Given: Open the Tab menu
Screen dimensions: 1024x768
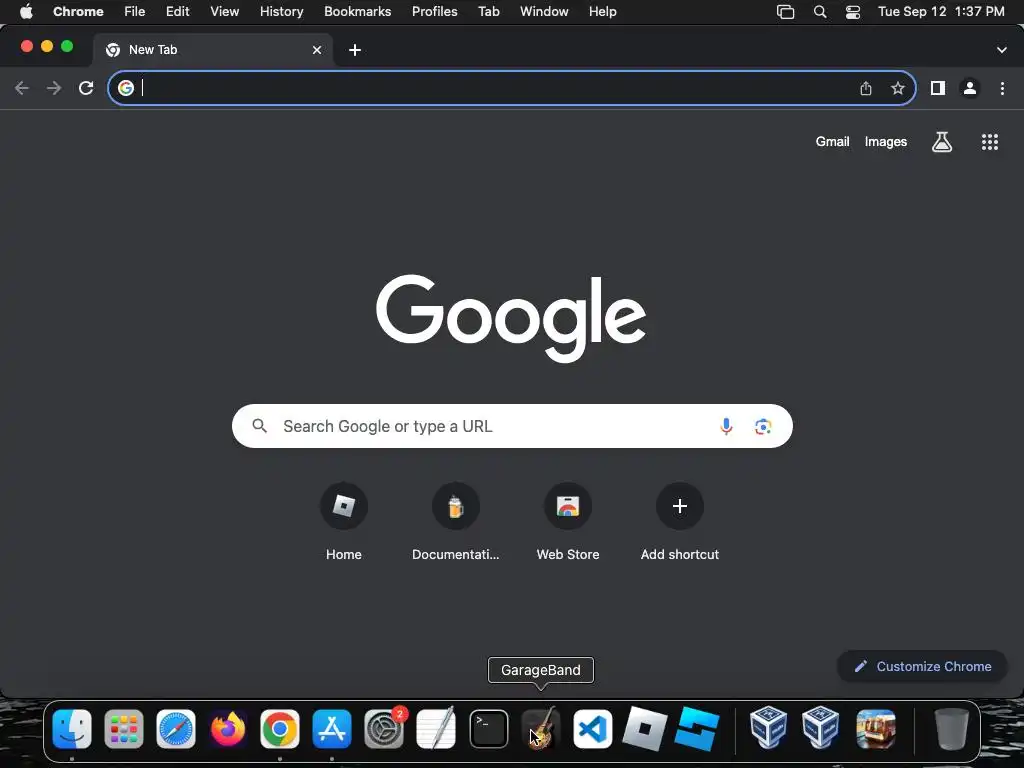Looking at the screenshot, I should click(488, 12).
